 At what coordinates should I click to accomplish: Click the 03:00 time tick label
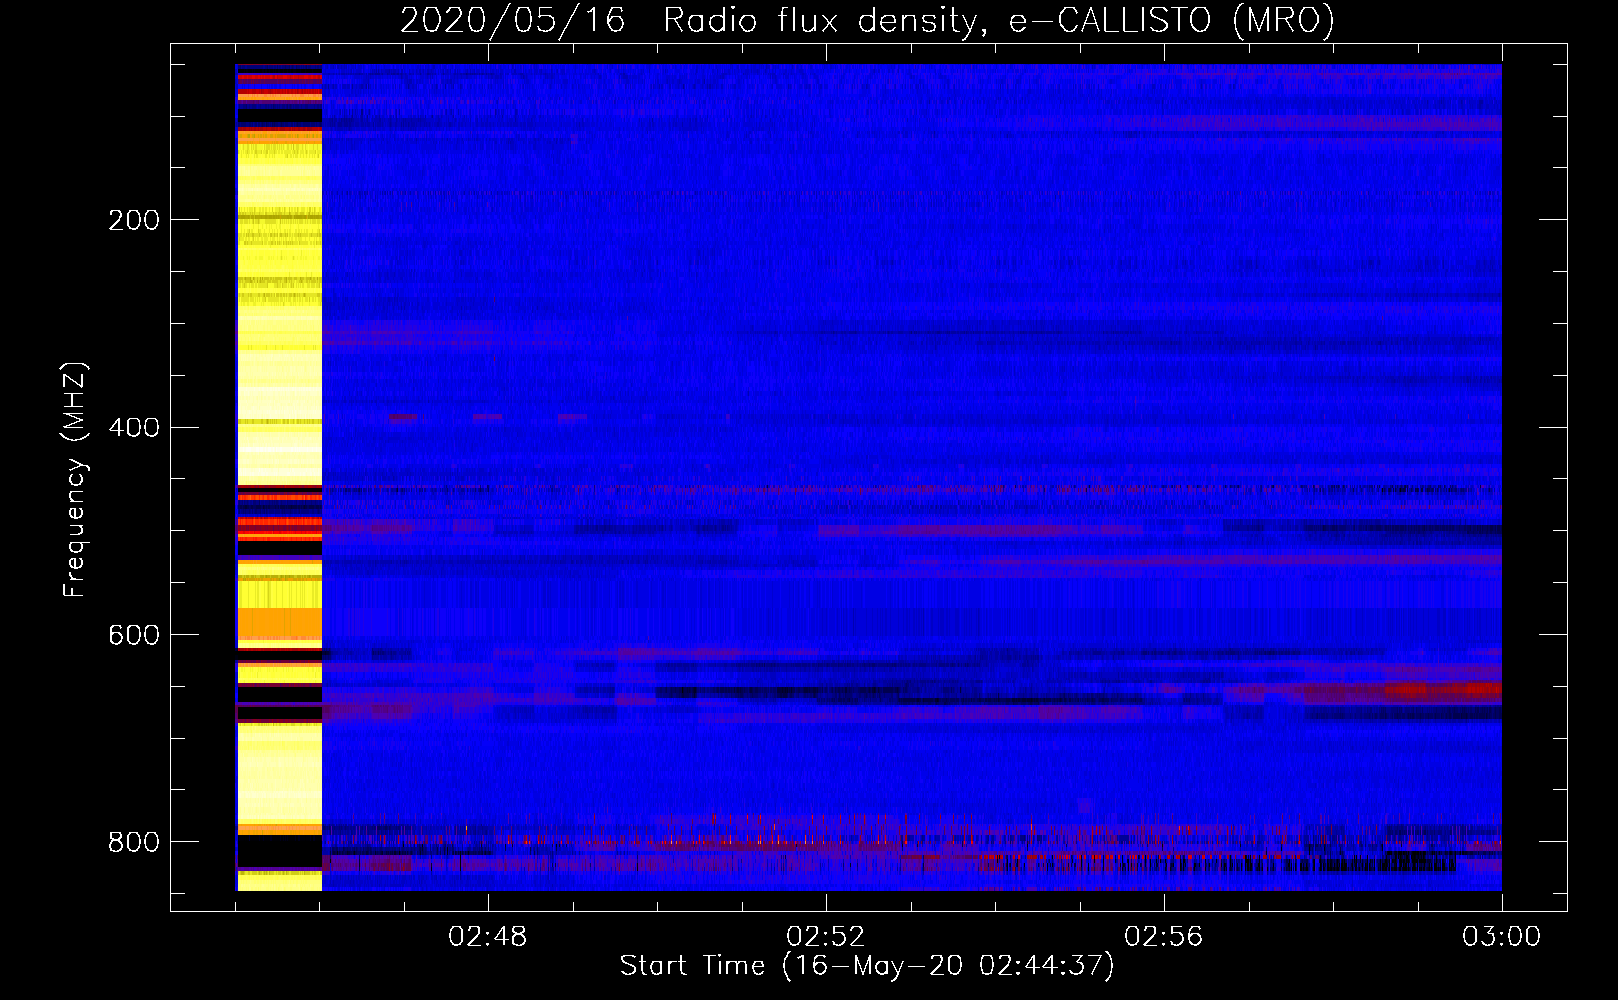[x=1502, y=937]
